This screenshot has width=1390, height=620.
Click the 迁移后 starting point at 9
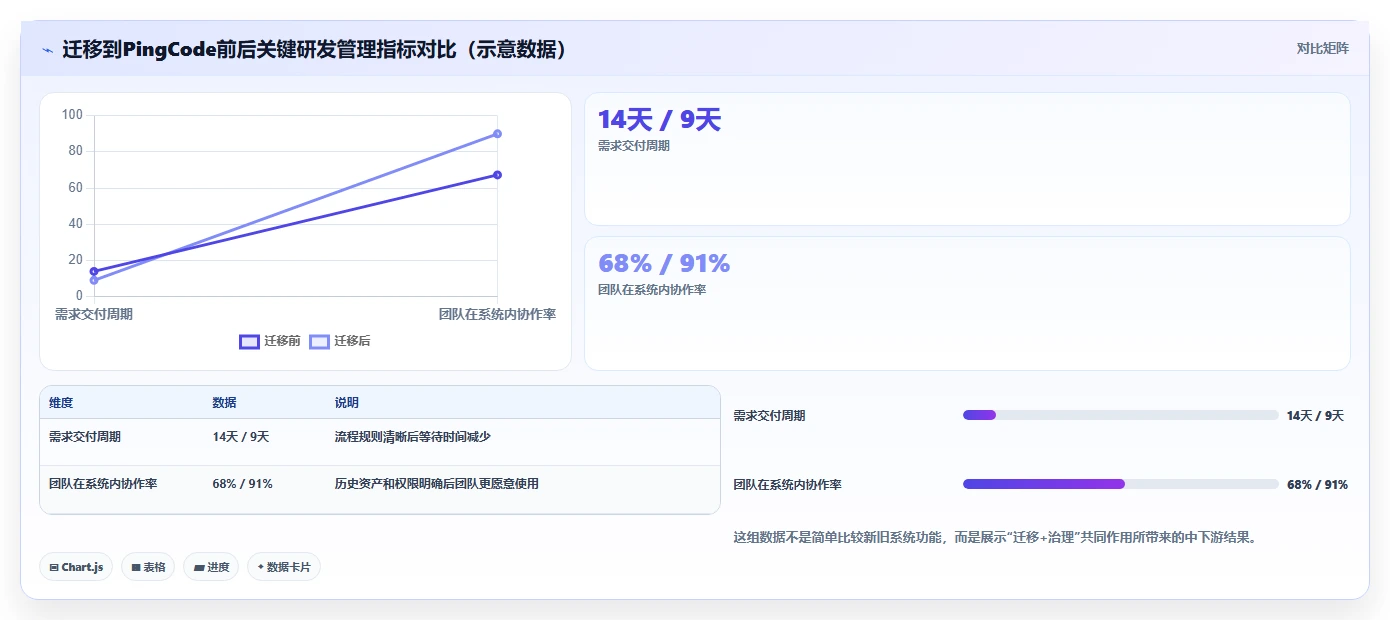click(94, 280)
